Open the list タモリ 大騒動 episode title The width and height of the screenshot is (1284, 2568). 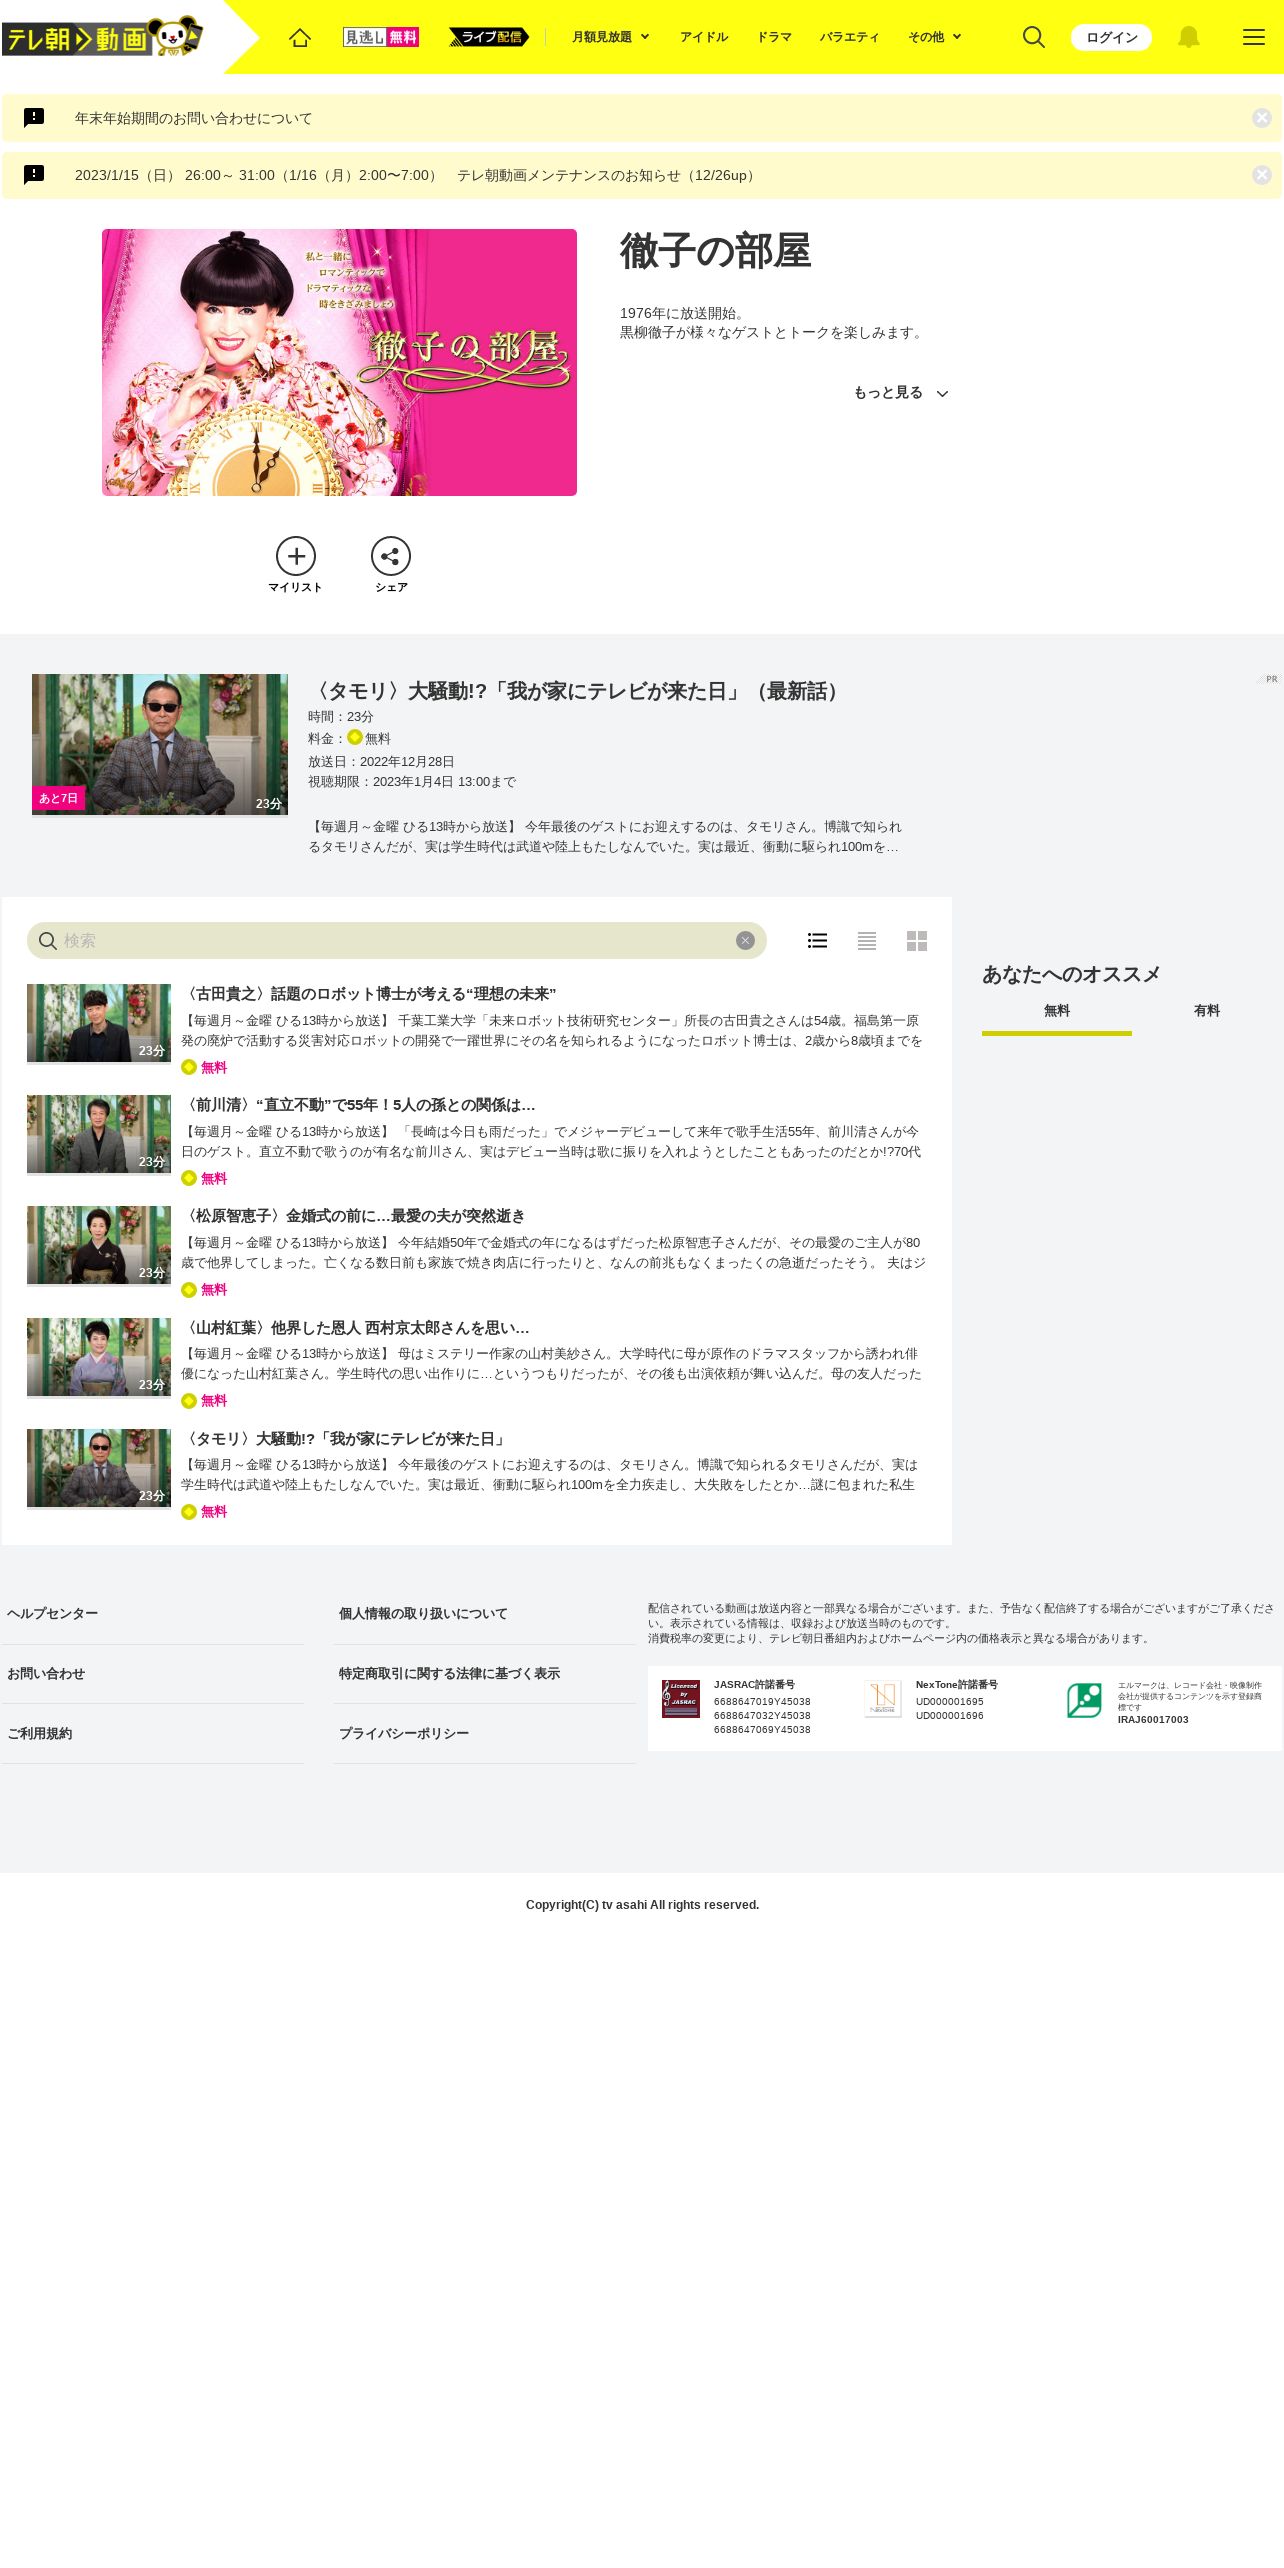345,1439
